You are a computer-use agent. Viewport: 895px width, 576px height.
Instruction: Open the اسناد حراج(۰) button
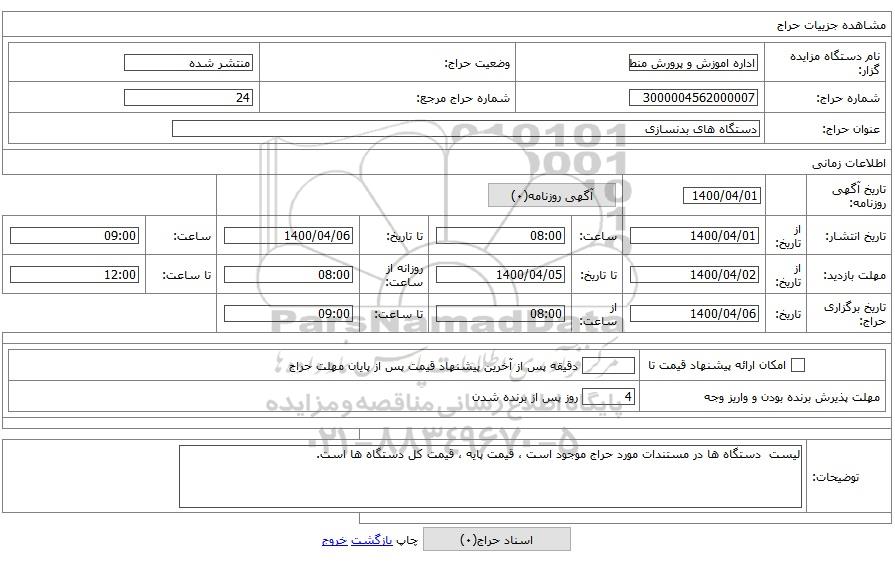tap(497, 539)
